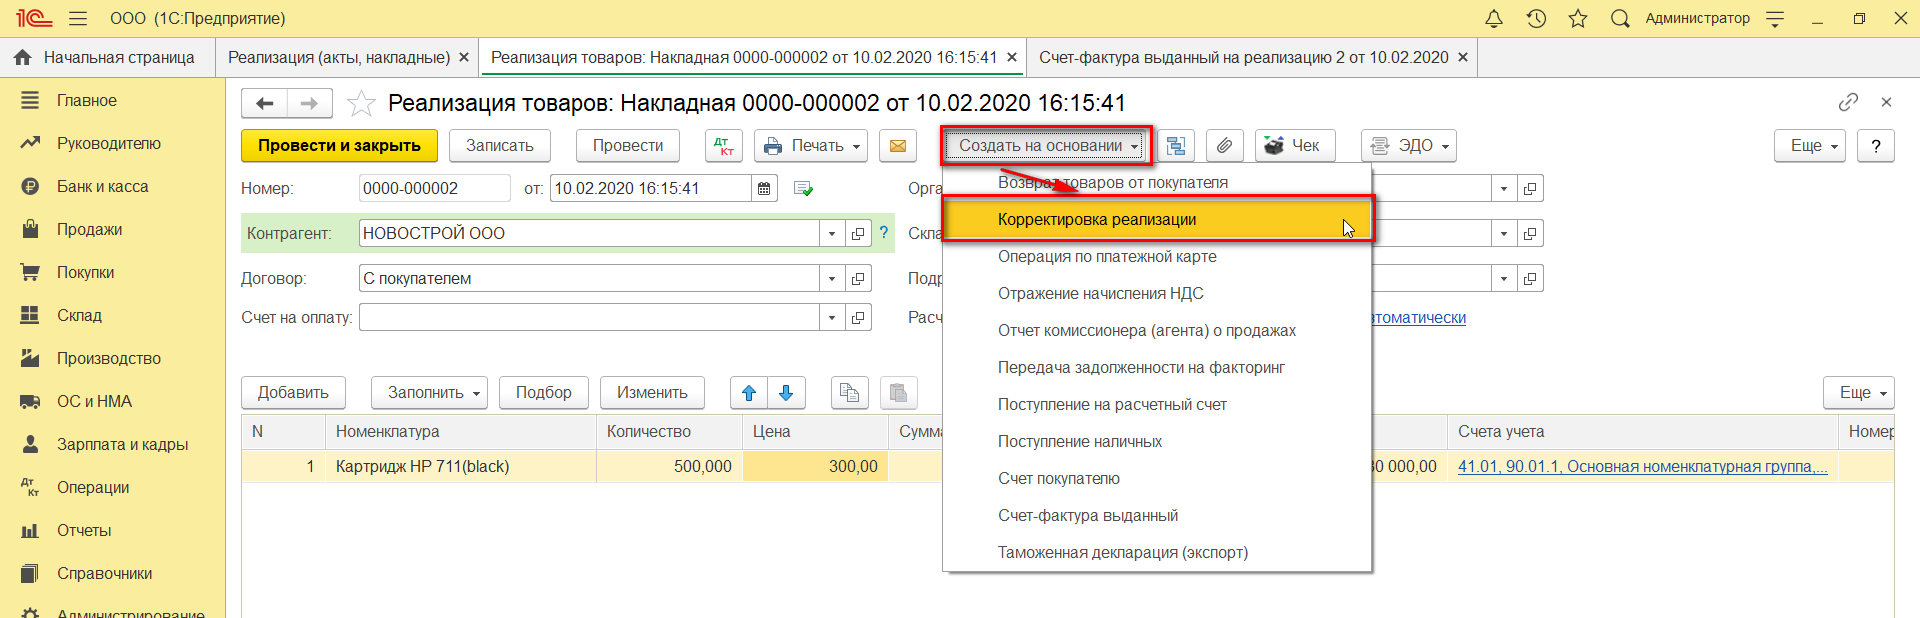1920x618 pixels.
Task: Open the search magnifier icon
Action: 1620,18
